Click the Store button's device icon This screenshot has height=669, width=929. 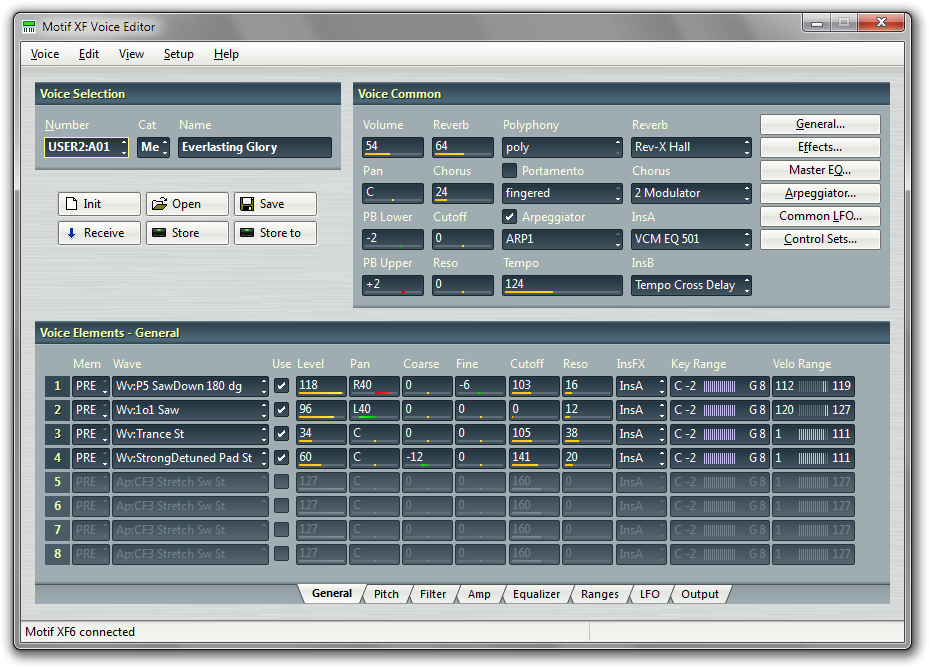(159, 232)
